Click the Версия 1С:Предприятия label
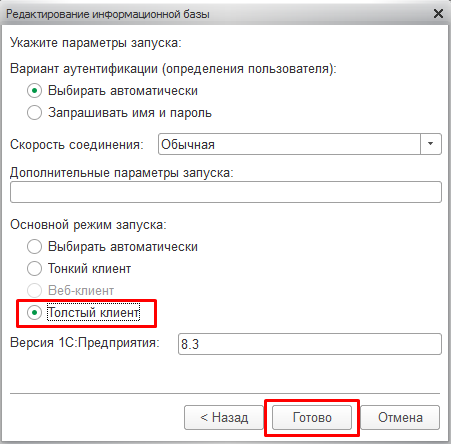Screen dimensions: 451x444 [85, 343]
